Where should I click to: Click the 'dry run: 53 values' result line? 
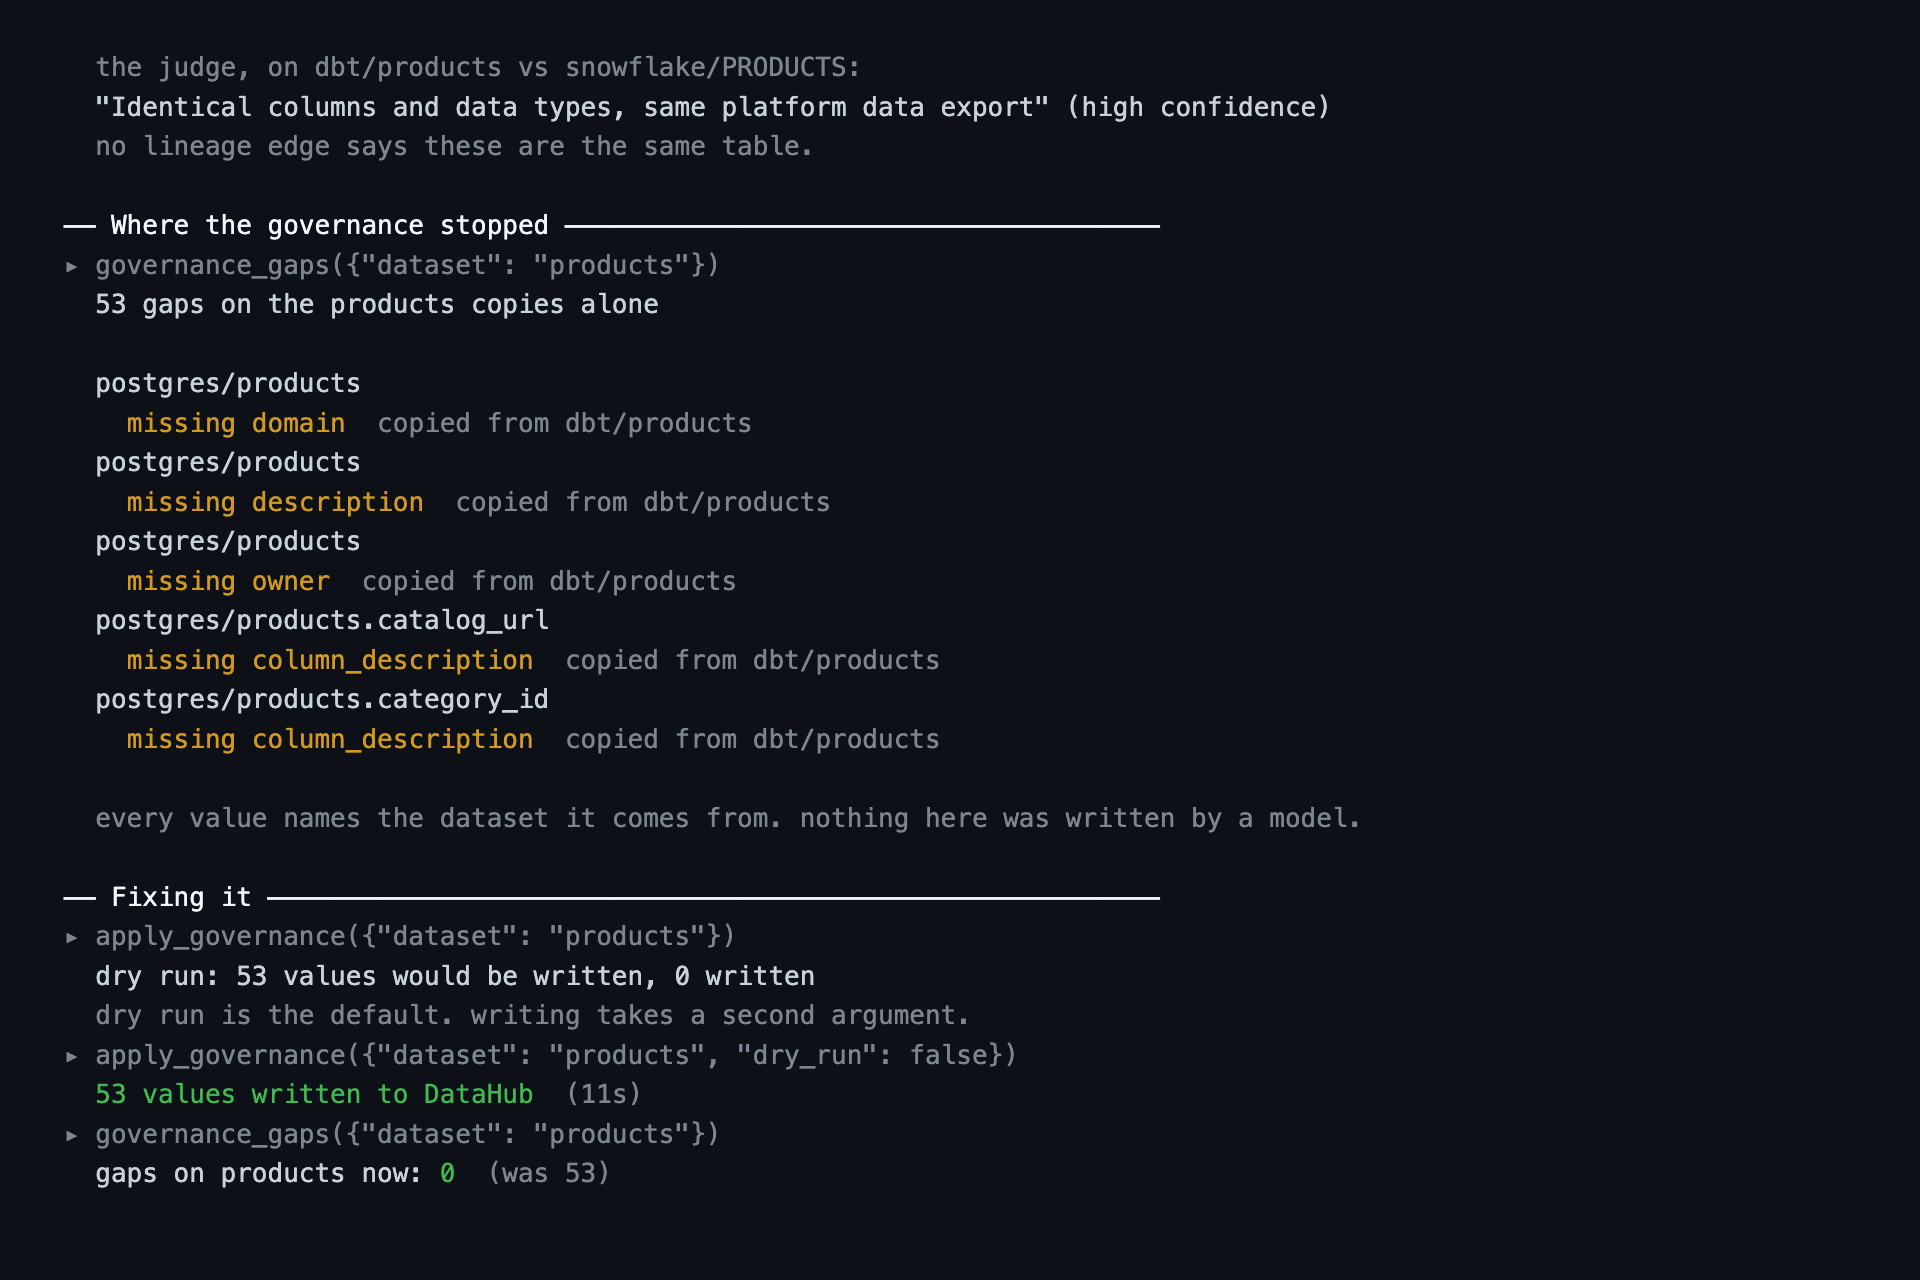[455, 976]
